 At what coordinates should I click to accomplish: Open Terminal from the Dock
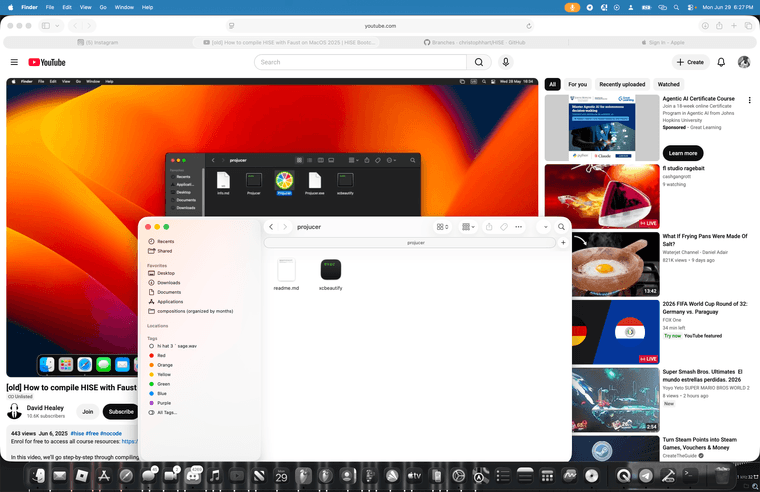click(x=690, y=476)
